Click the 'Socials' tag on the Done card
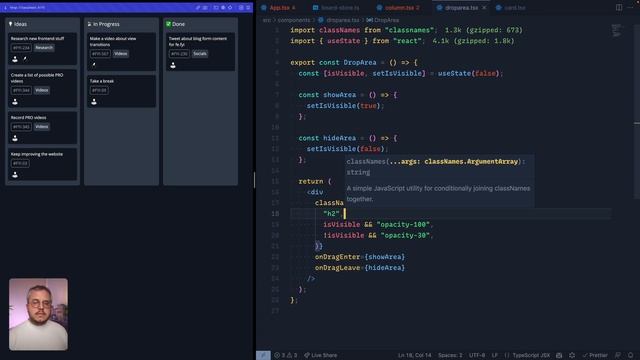Image resolution: width=640 pixels, height=360 pixels. click(x=200, y=53)
